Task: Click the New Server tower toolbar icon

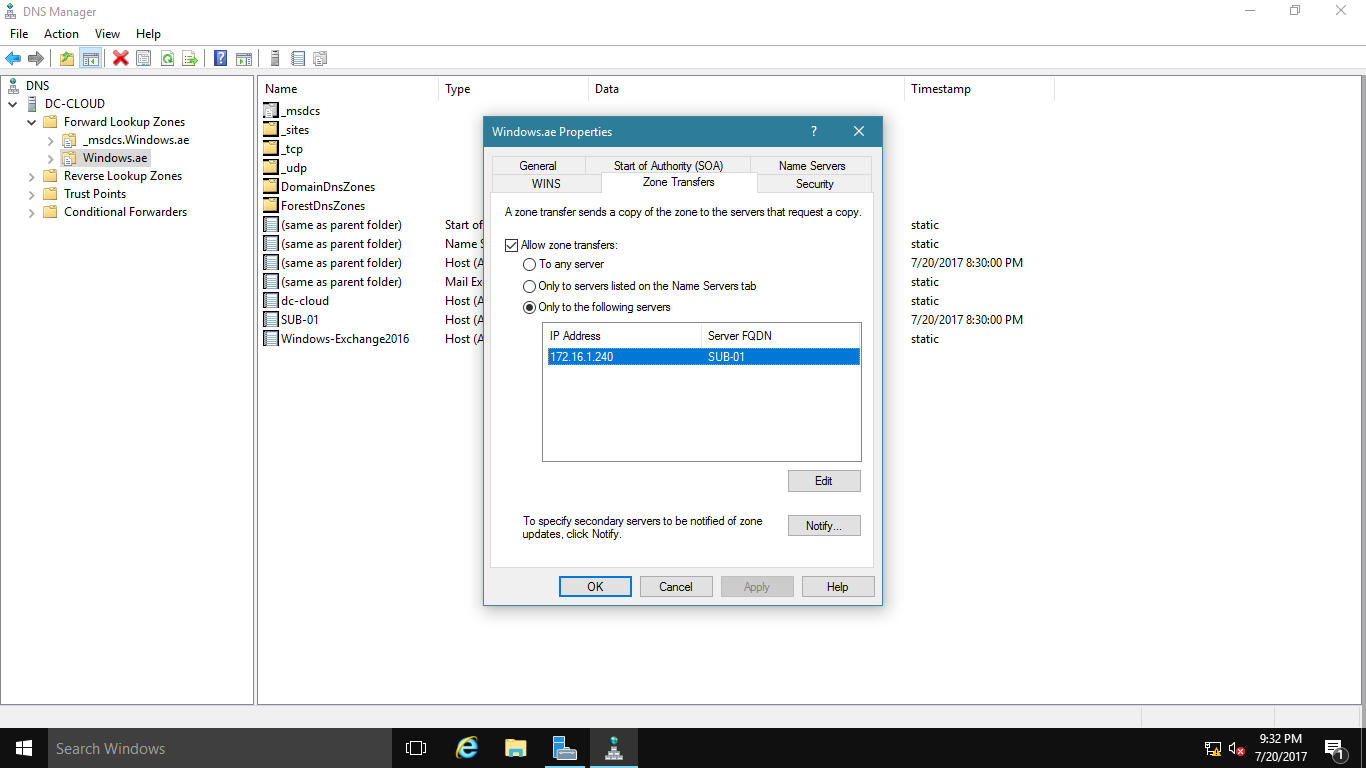Action: (274, 59)
